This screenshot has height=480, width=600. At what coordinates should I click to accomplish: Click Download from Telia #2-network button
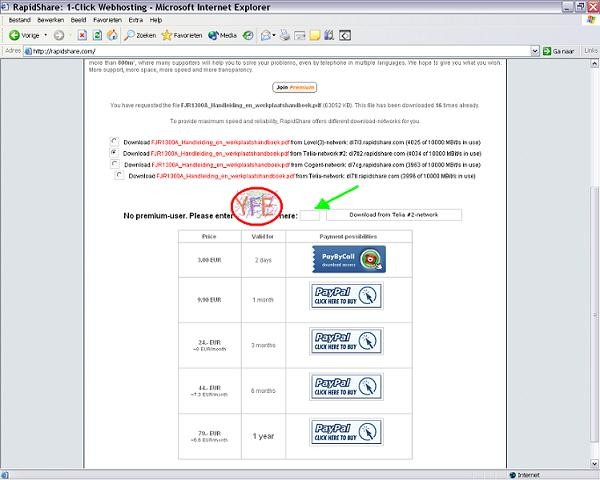click(394, 215)
